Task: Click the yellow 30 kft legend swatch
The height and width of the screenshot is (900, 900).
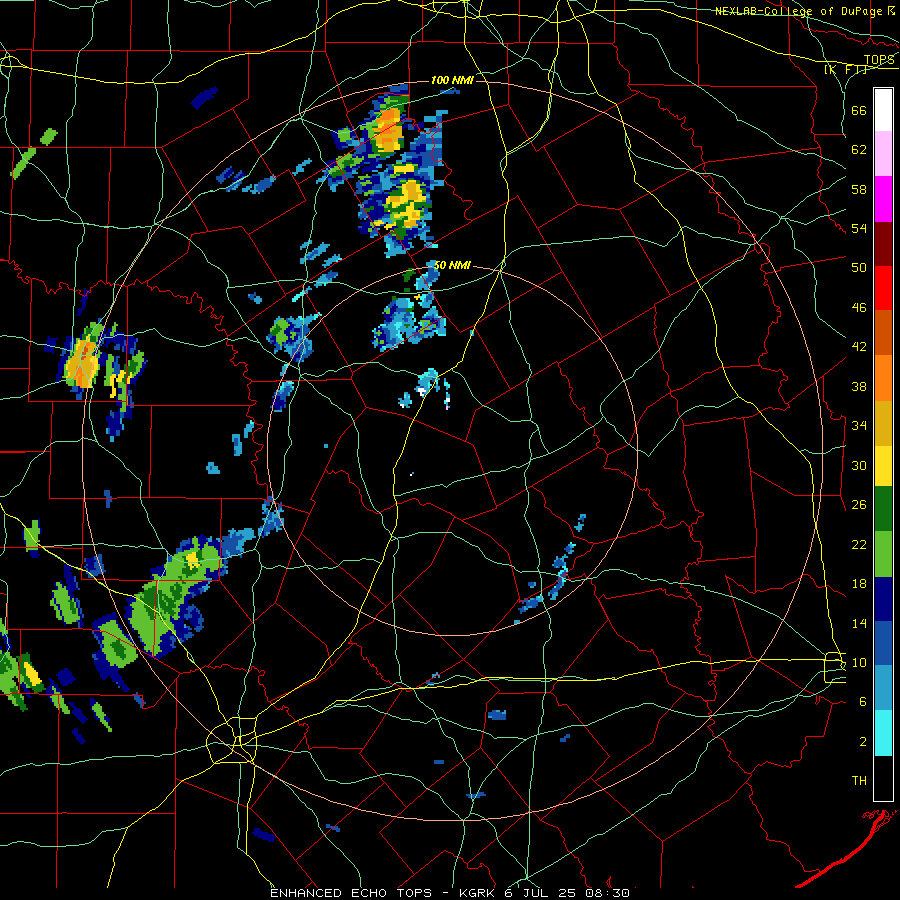Action: tap(883, 465)
